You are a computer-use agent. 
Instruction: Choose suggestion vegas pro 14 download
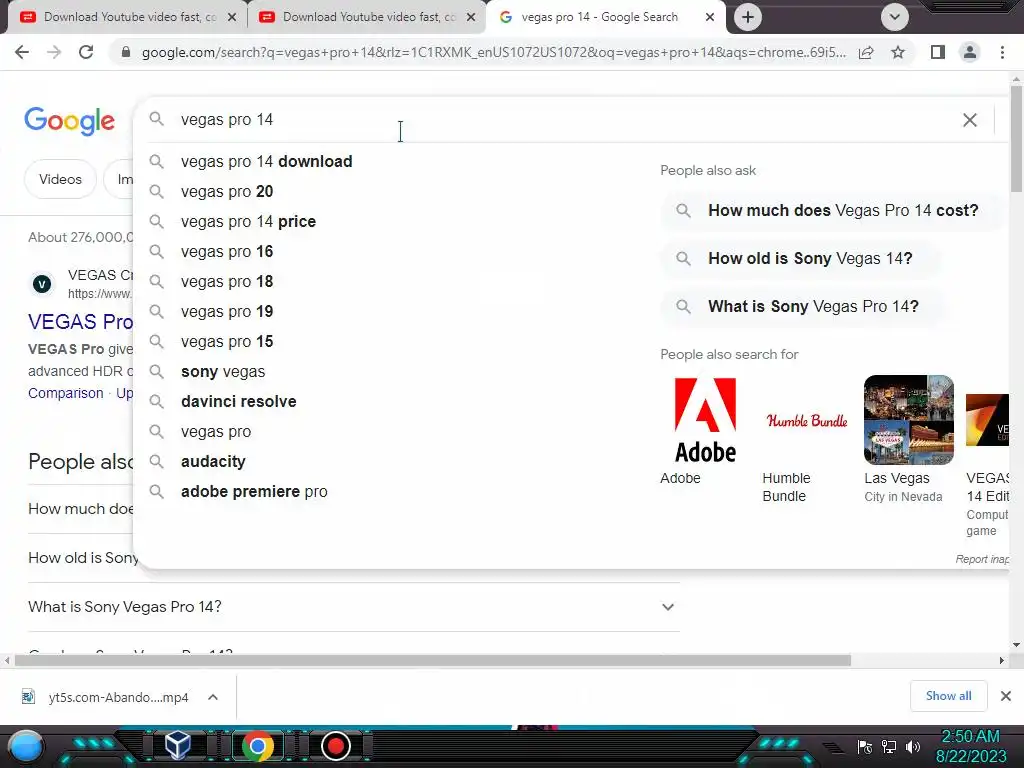[266, 161]
